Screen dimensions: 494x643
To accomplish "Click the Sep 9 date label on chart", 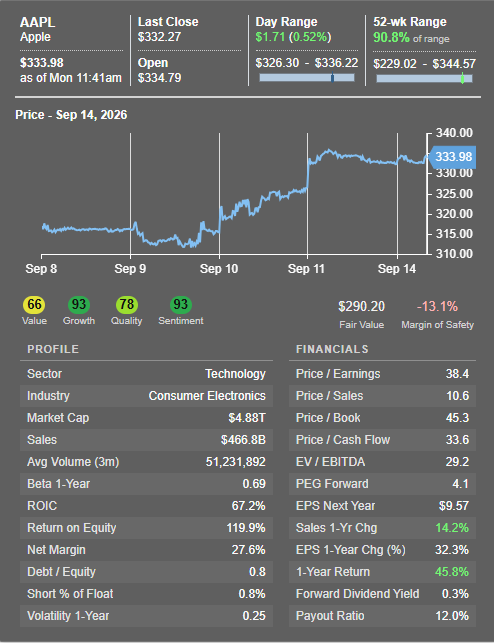I will [130, 269].
